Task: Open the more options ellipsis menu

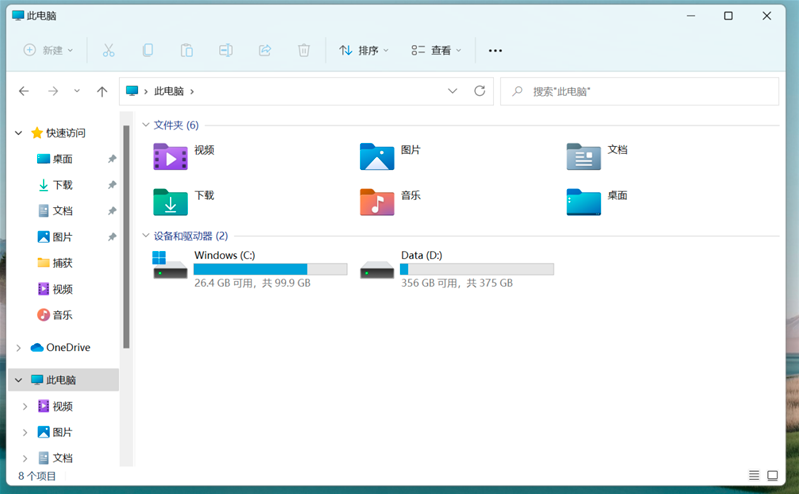Action: [x=495, y=50]
